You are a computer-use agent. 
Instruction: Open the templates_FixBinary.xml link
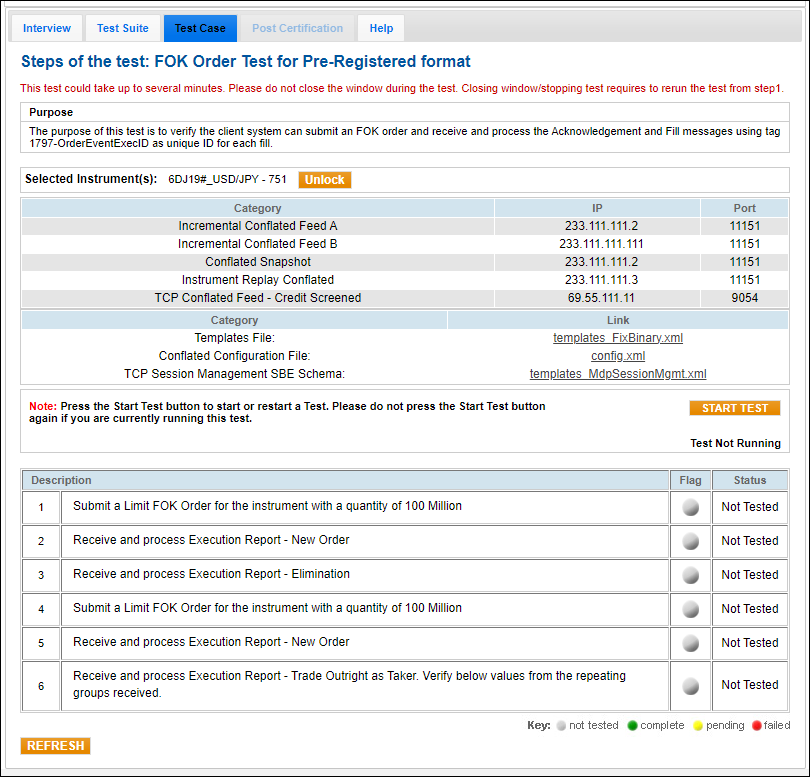(617, 338)
